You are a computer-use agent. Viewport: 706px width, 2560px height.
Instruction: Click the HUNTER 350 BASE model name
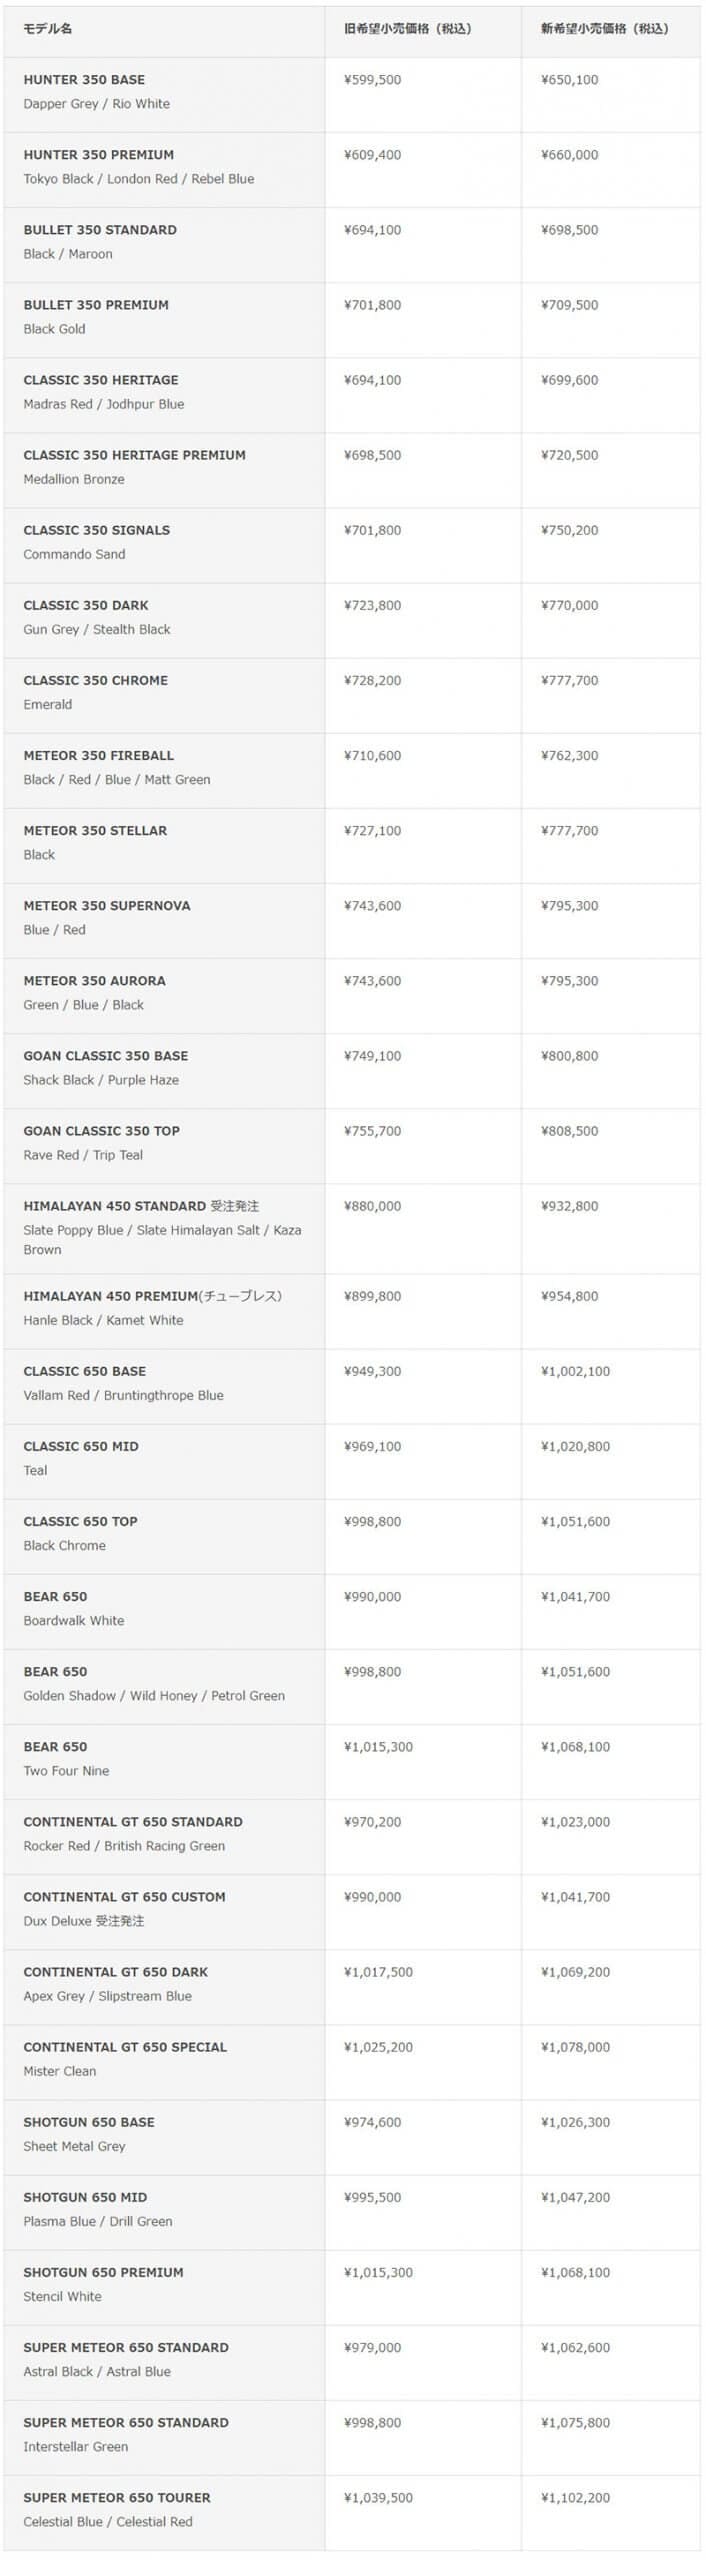click(x=84, y=80)
